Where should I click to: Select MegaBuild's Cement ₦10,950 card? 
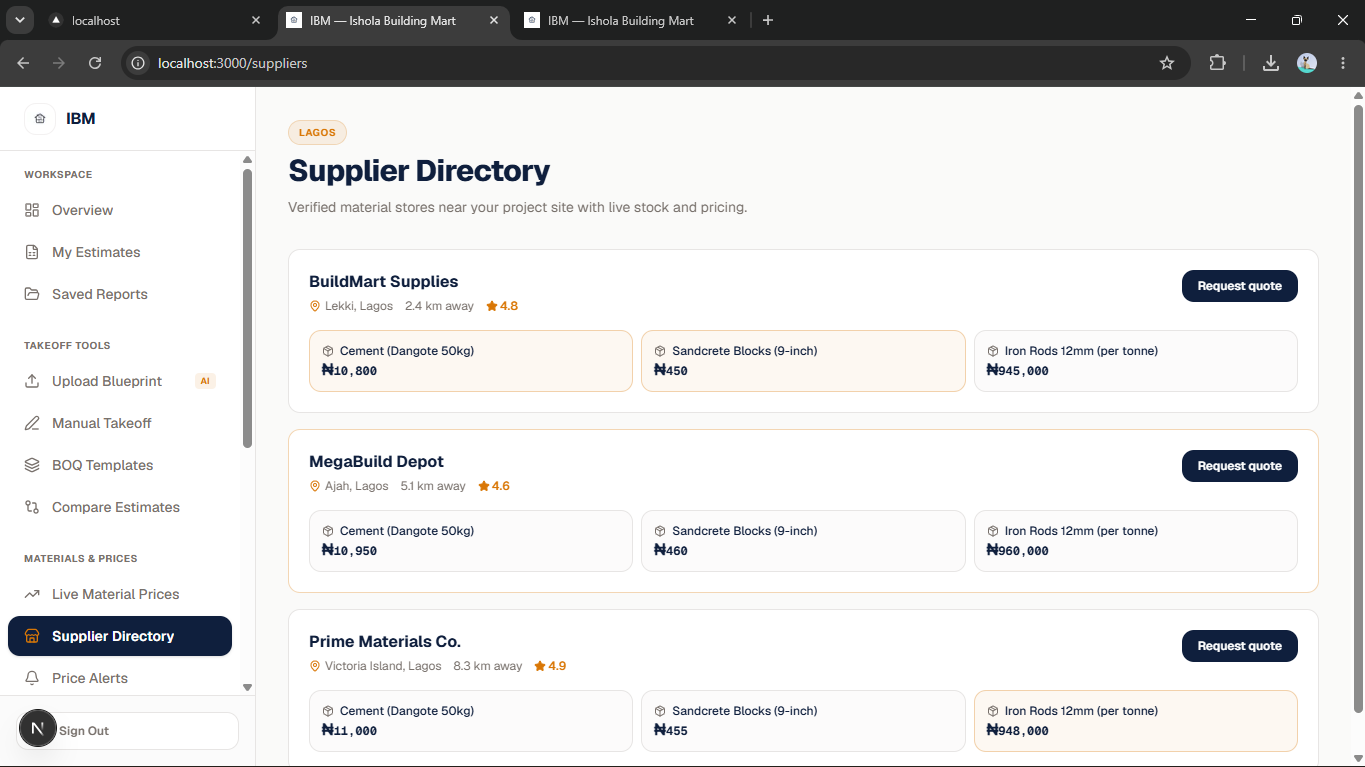471,541
